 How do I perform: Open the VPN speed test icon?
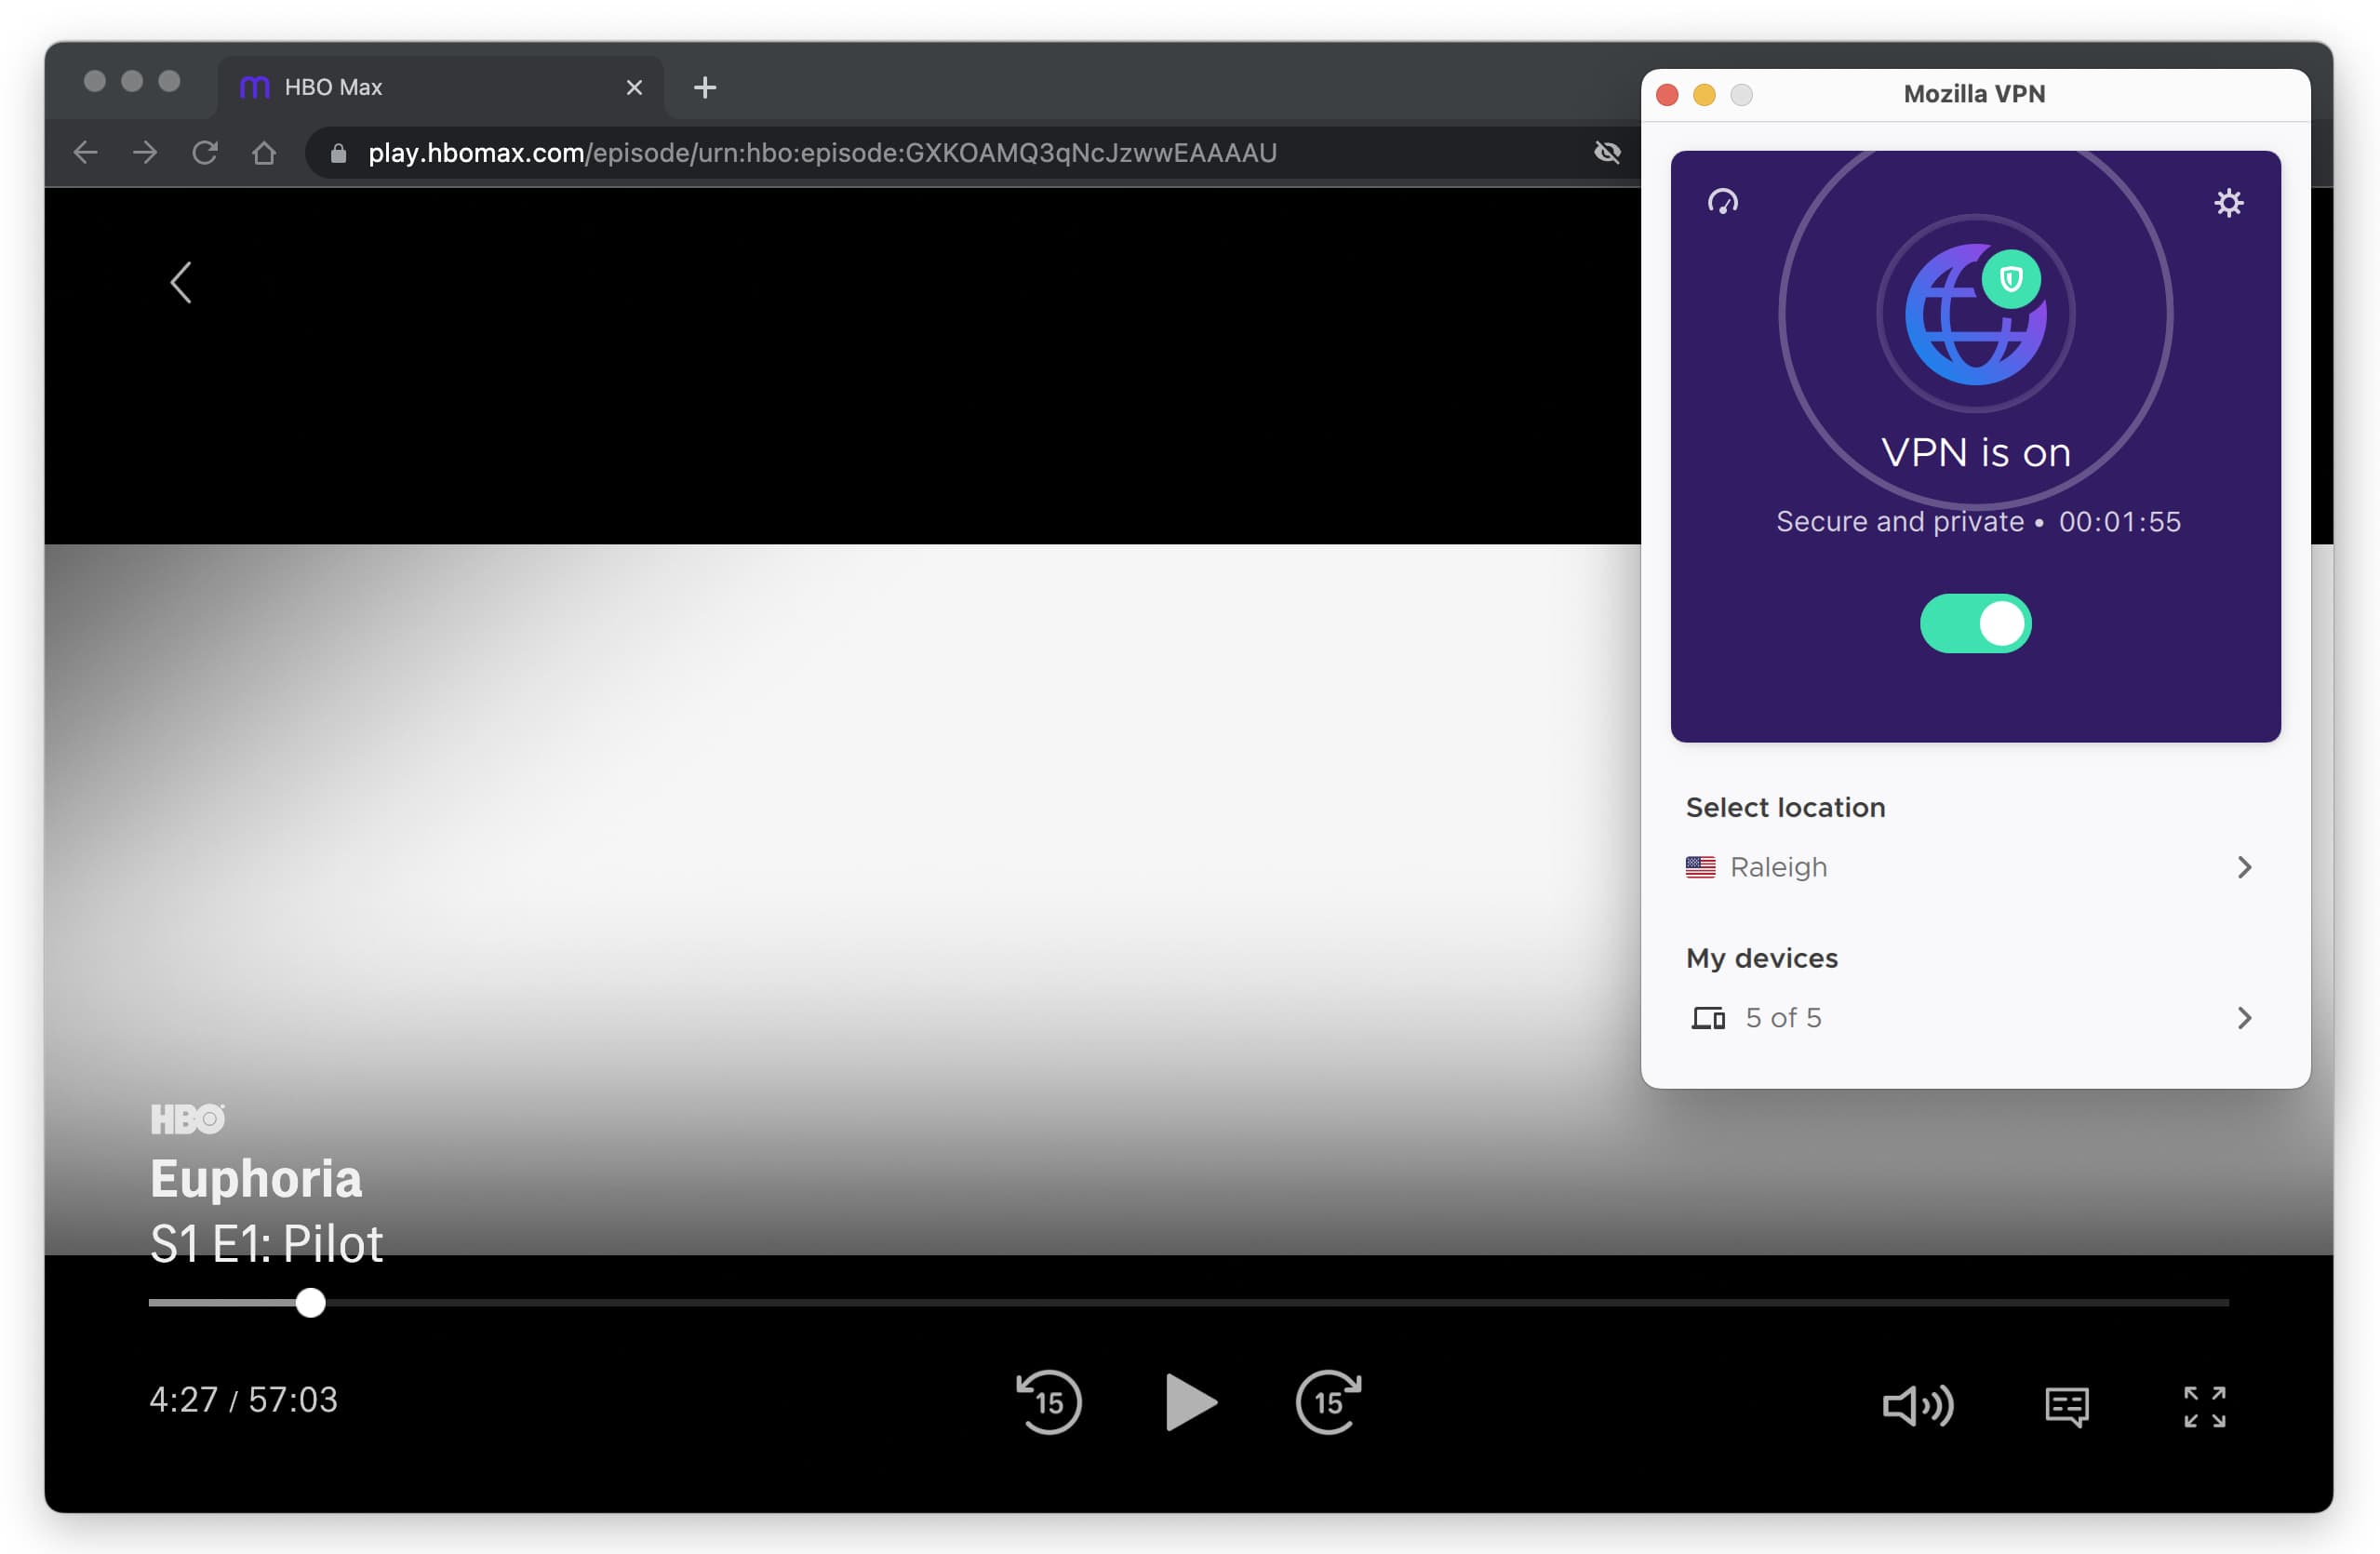tap(1724, 203)
